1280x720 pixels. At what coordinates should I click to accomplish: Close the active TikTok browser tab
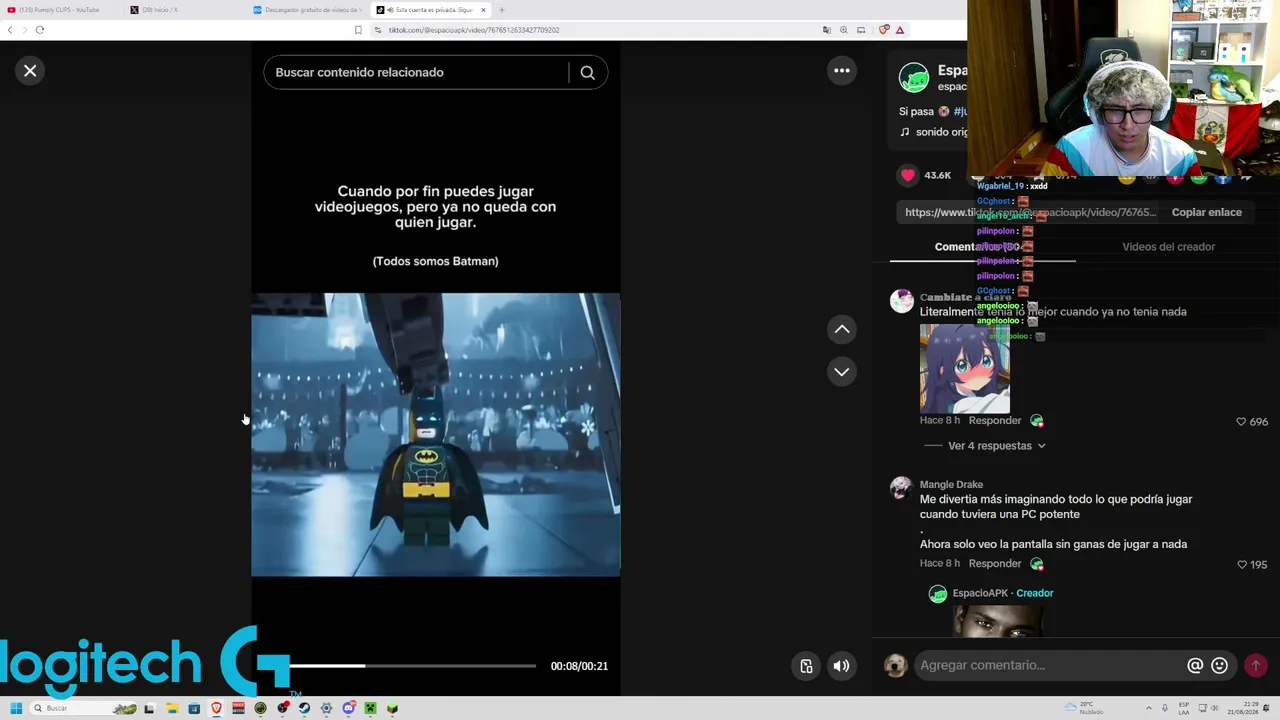click(x=483, y=10)
